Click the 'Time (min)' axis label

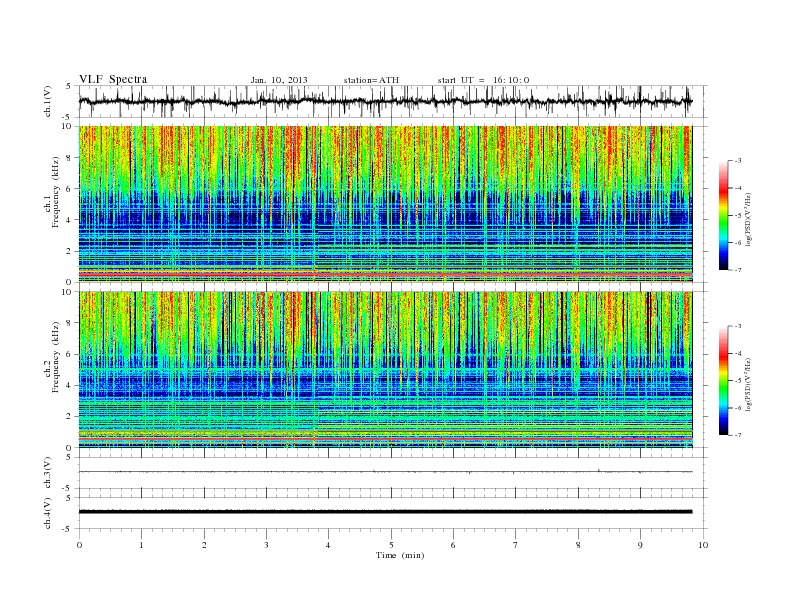coord(400,555)
